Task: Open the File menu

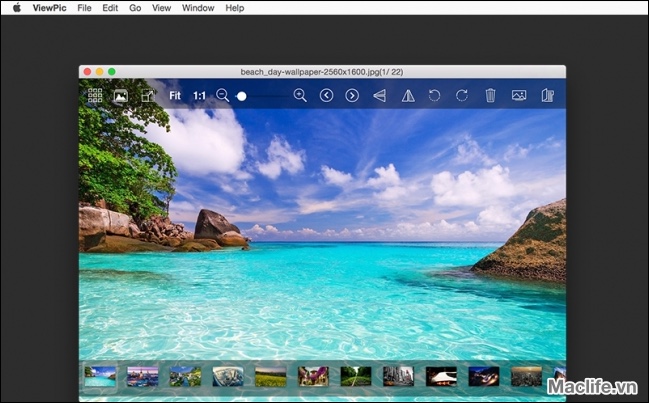Action: (84, 8)
